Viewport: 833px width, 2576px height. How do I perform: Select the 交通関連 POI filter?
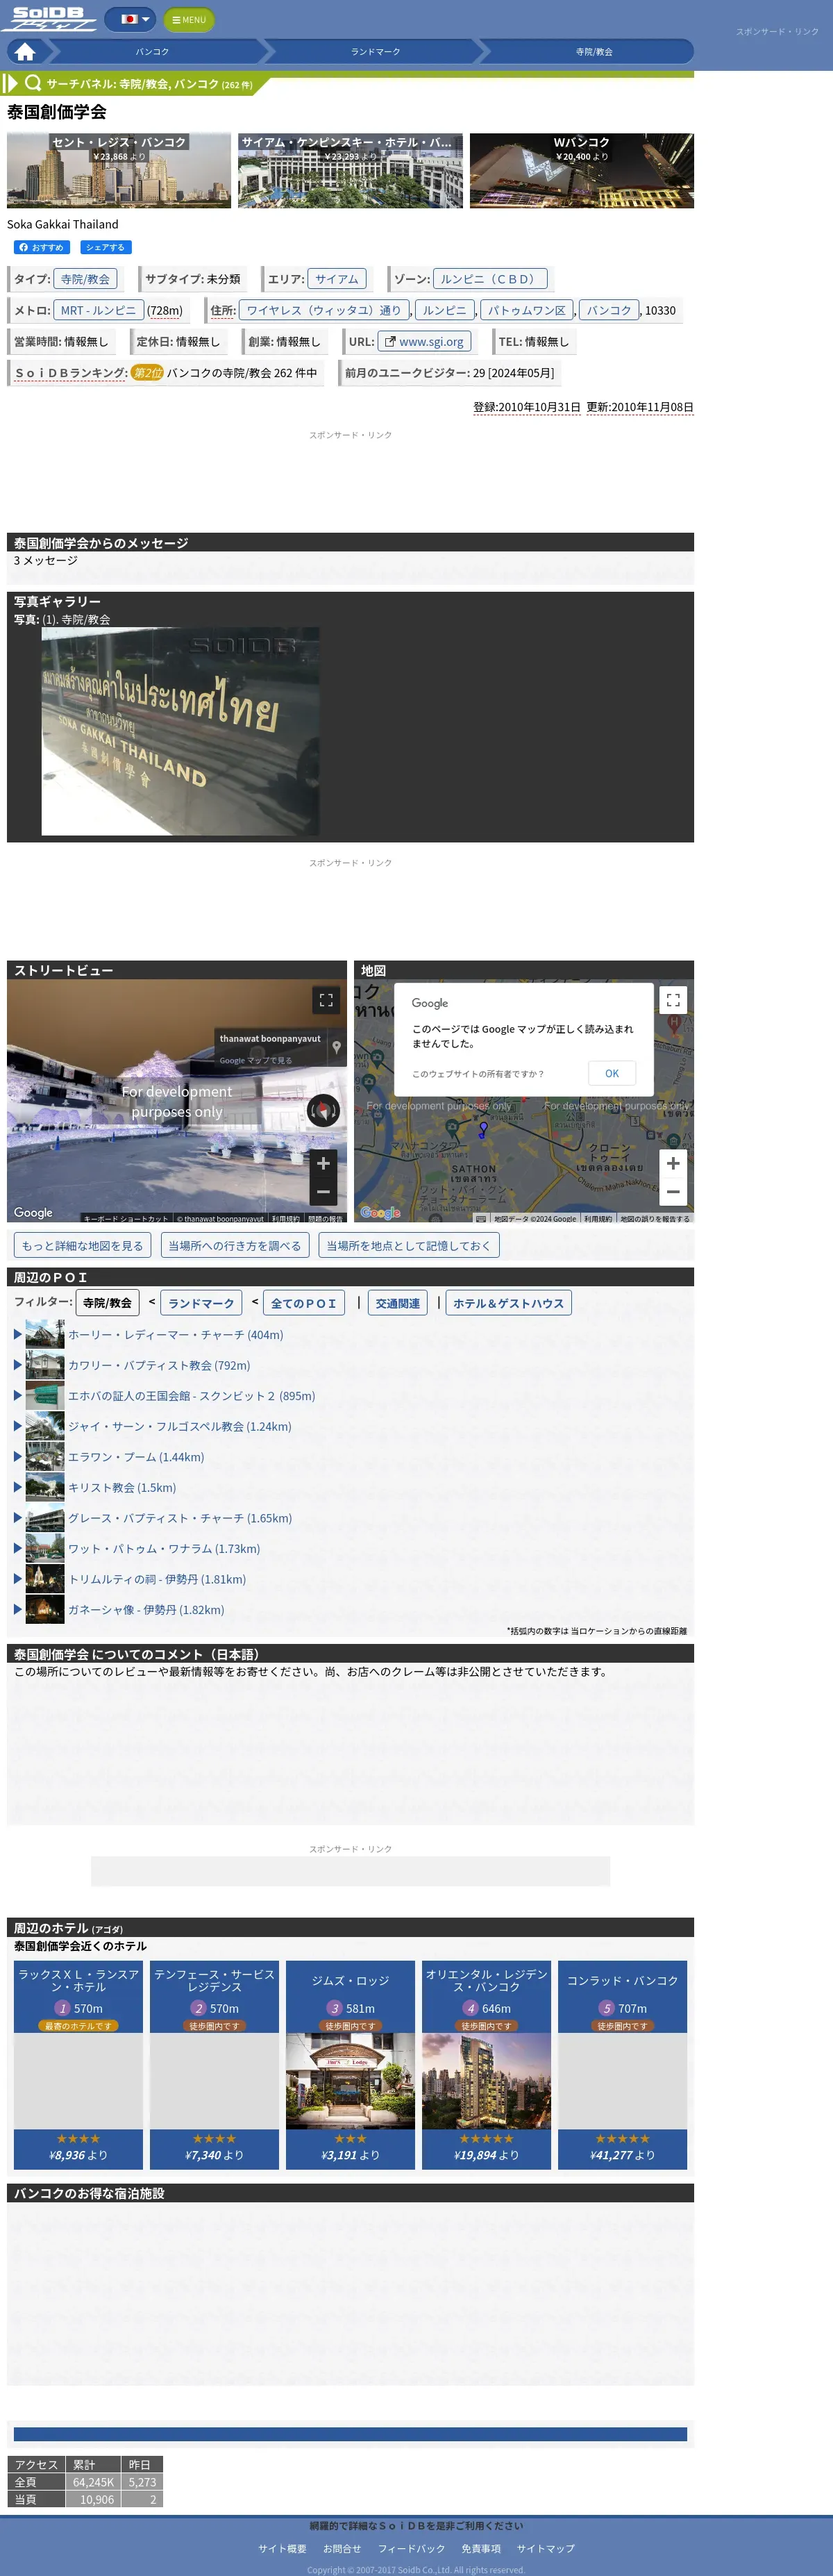[x=398, y=1303]
